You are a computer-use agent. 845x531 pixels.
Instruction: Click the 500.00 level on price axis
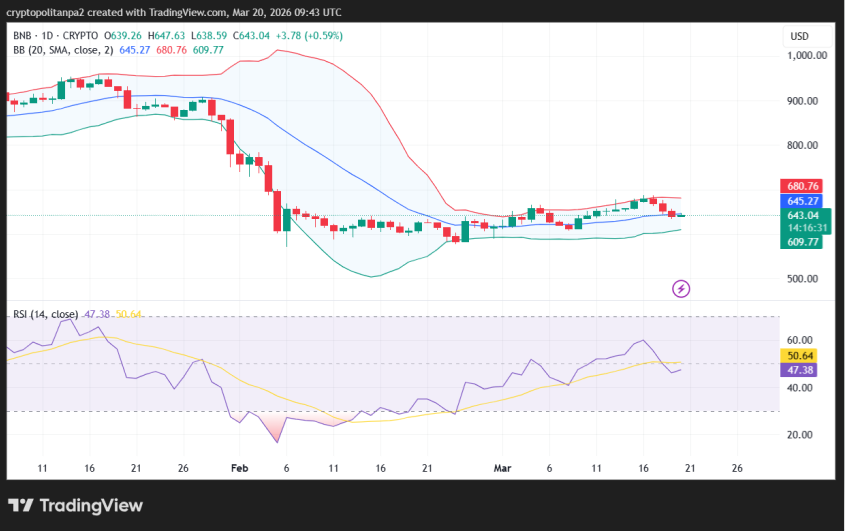coord(806,279)
